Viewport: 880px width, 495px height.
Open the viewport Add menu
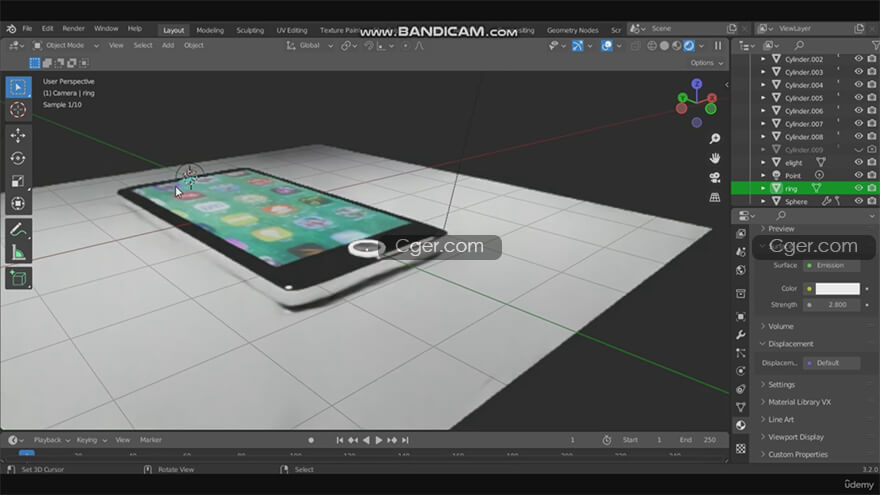[168, 45]
